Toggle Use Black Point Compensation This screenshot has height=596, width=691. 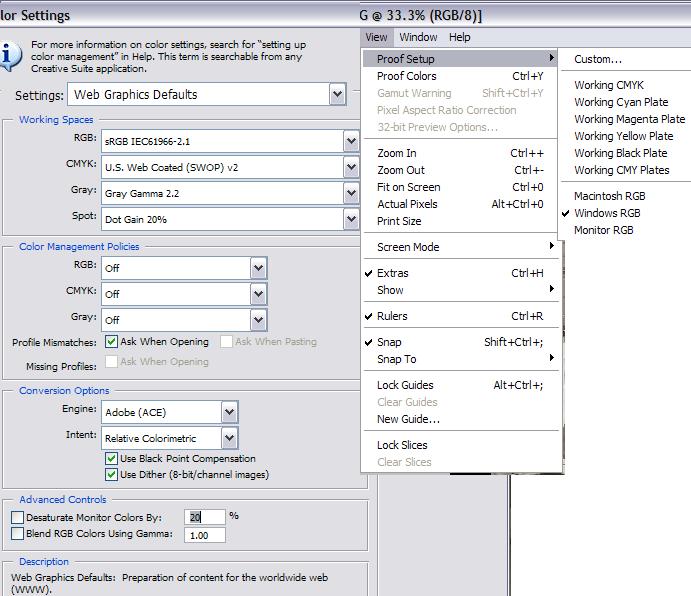coord(111,458)
